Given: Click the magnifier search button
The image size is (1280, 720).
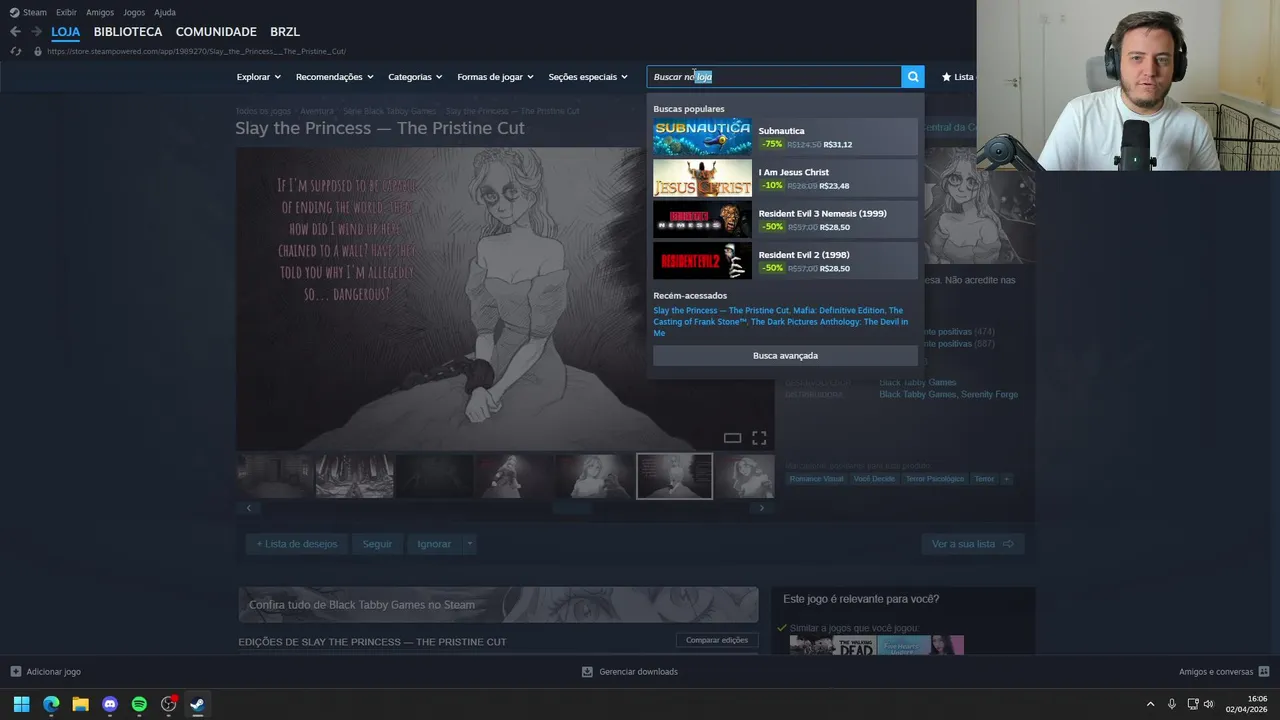Looking at the screenshot, I should (x=912, y=77).
